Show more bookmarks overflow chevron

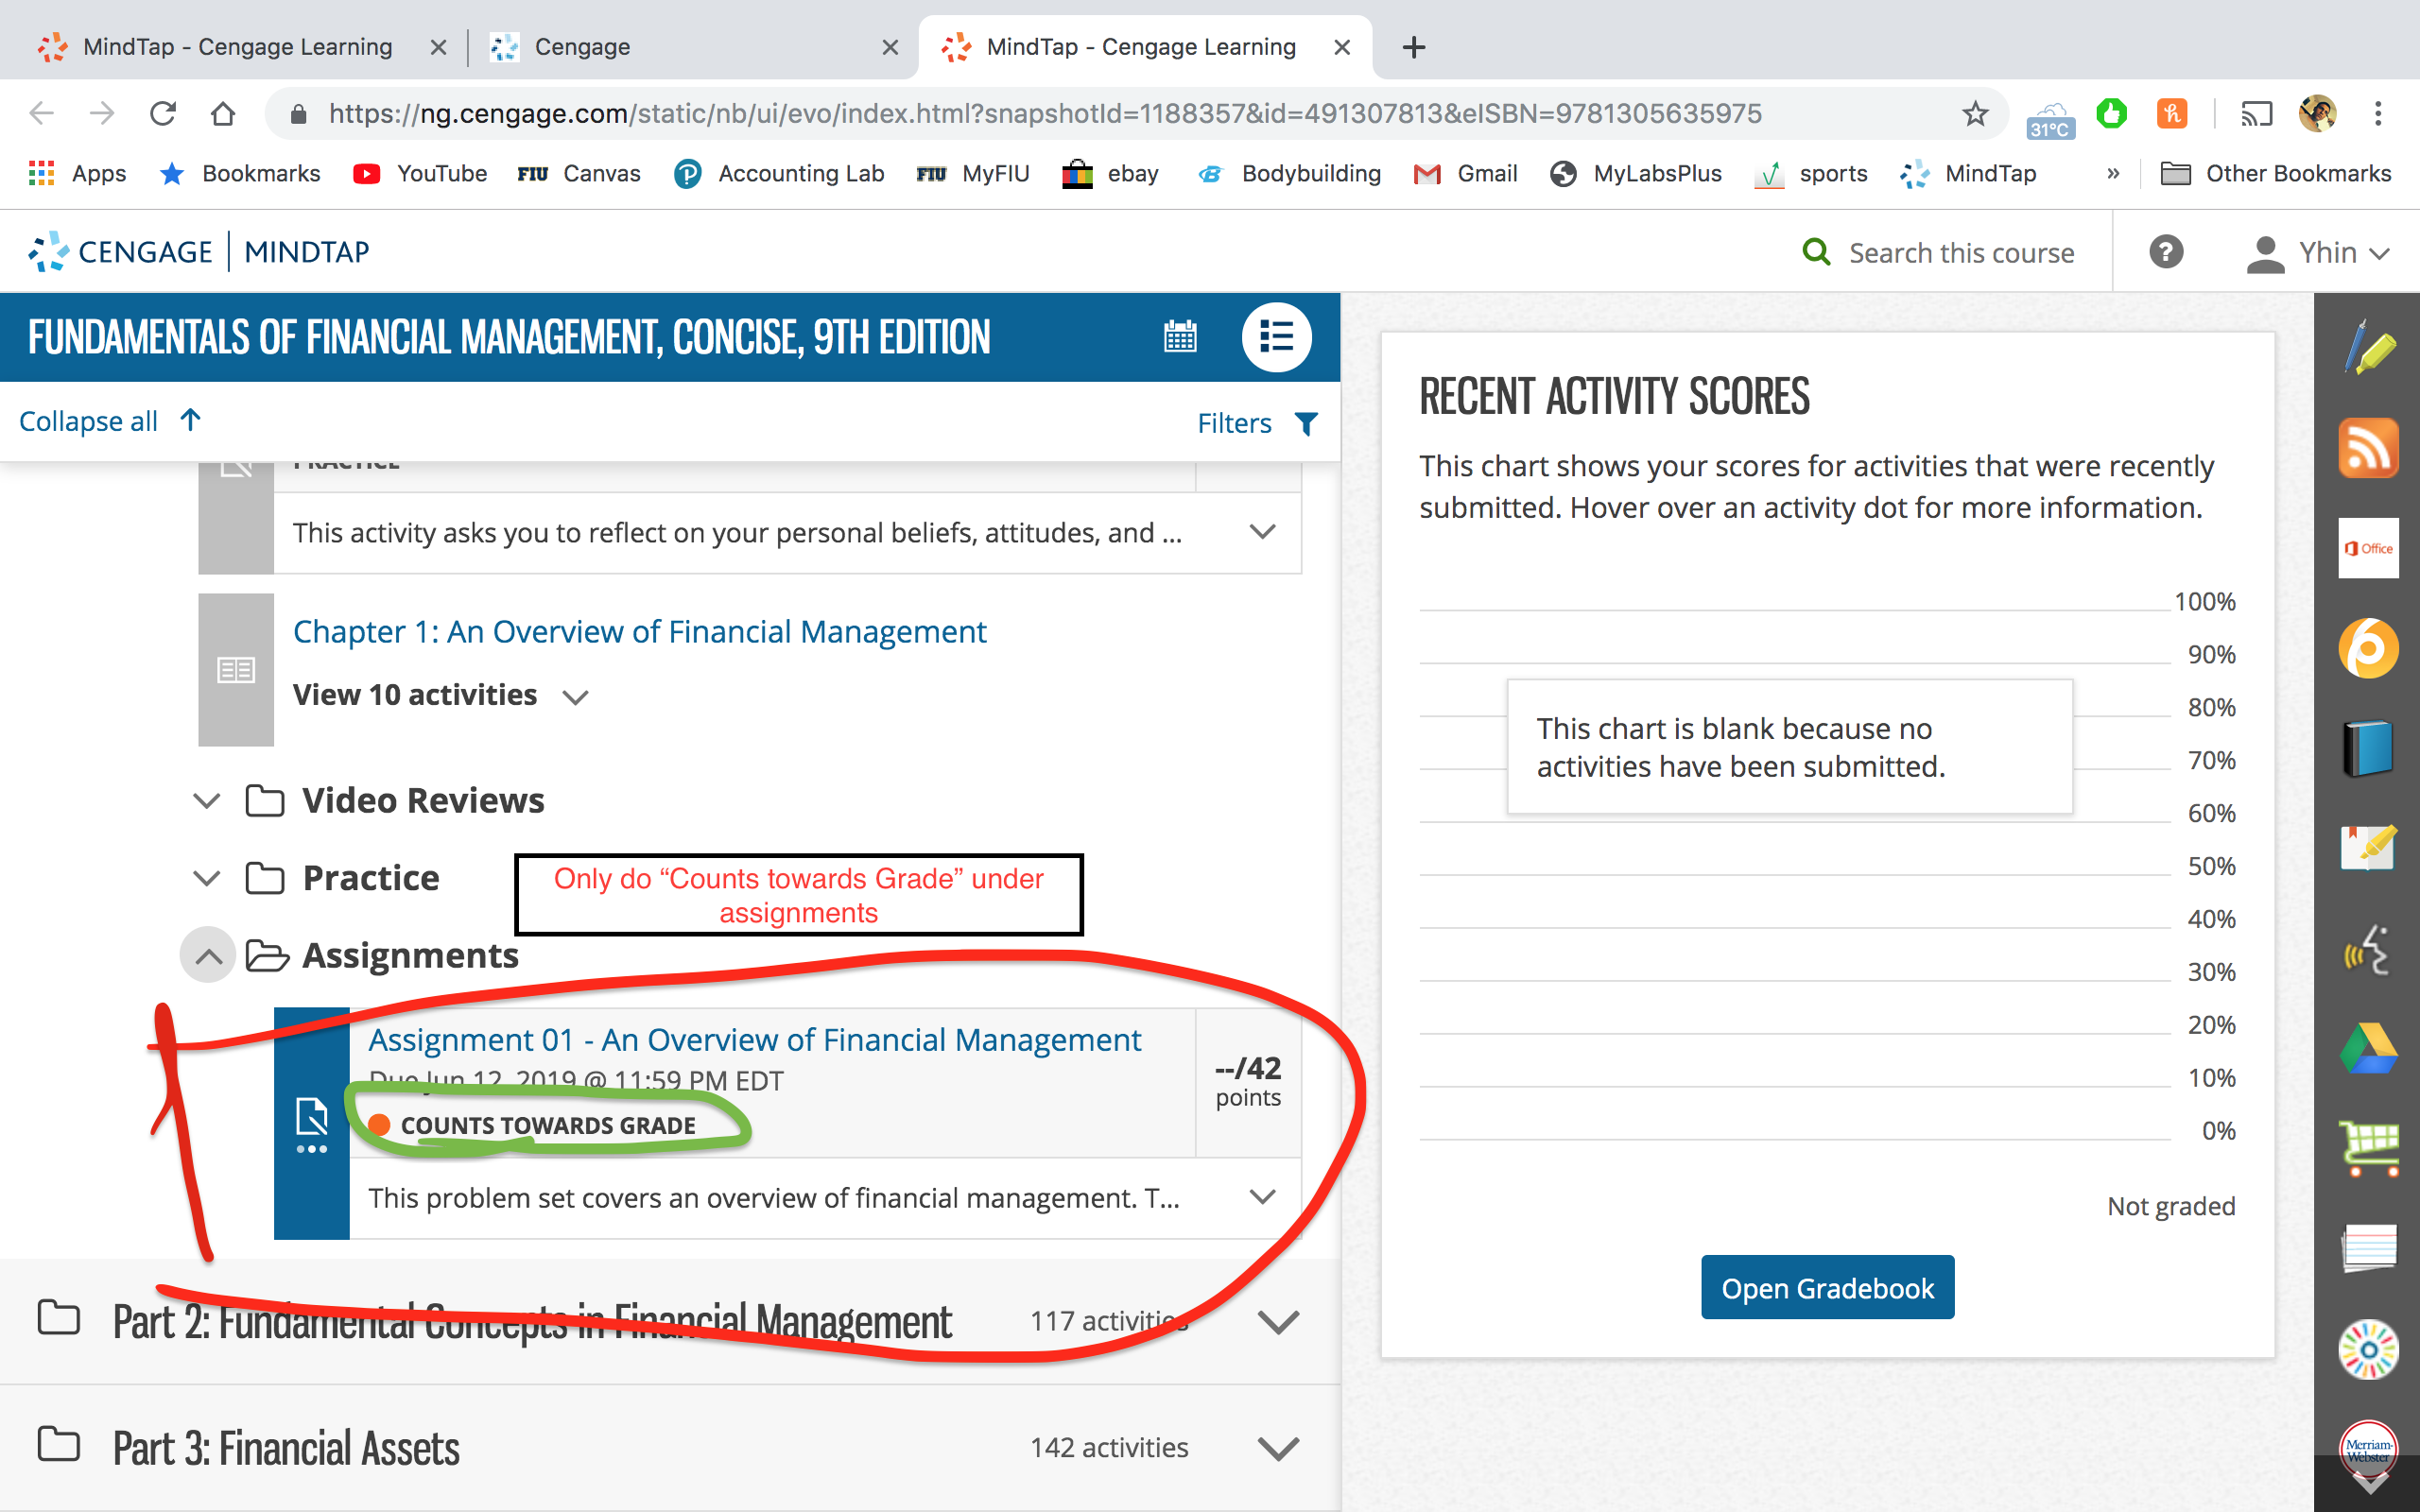click(2112, 174)
